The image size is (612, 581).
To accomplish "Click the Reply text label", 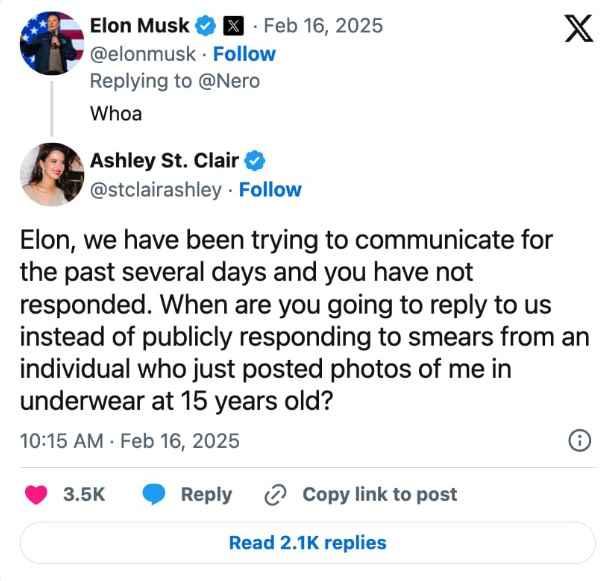I will pos(206,494).
